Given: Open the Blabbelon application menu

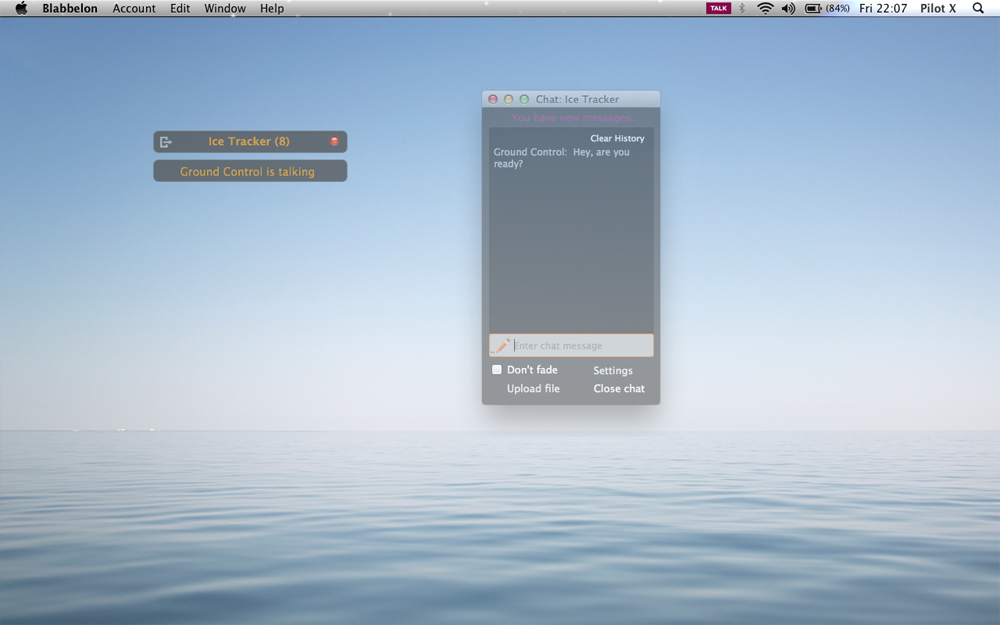Looking at the screenshot, I should pyautogui.click(x=70, y=8).
